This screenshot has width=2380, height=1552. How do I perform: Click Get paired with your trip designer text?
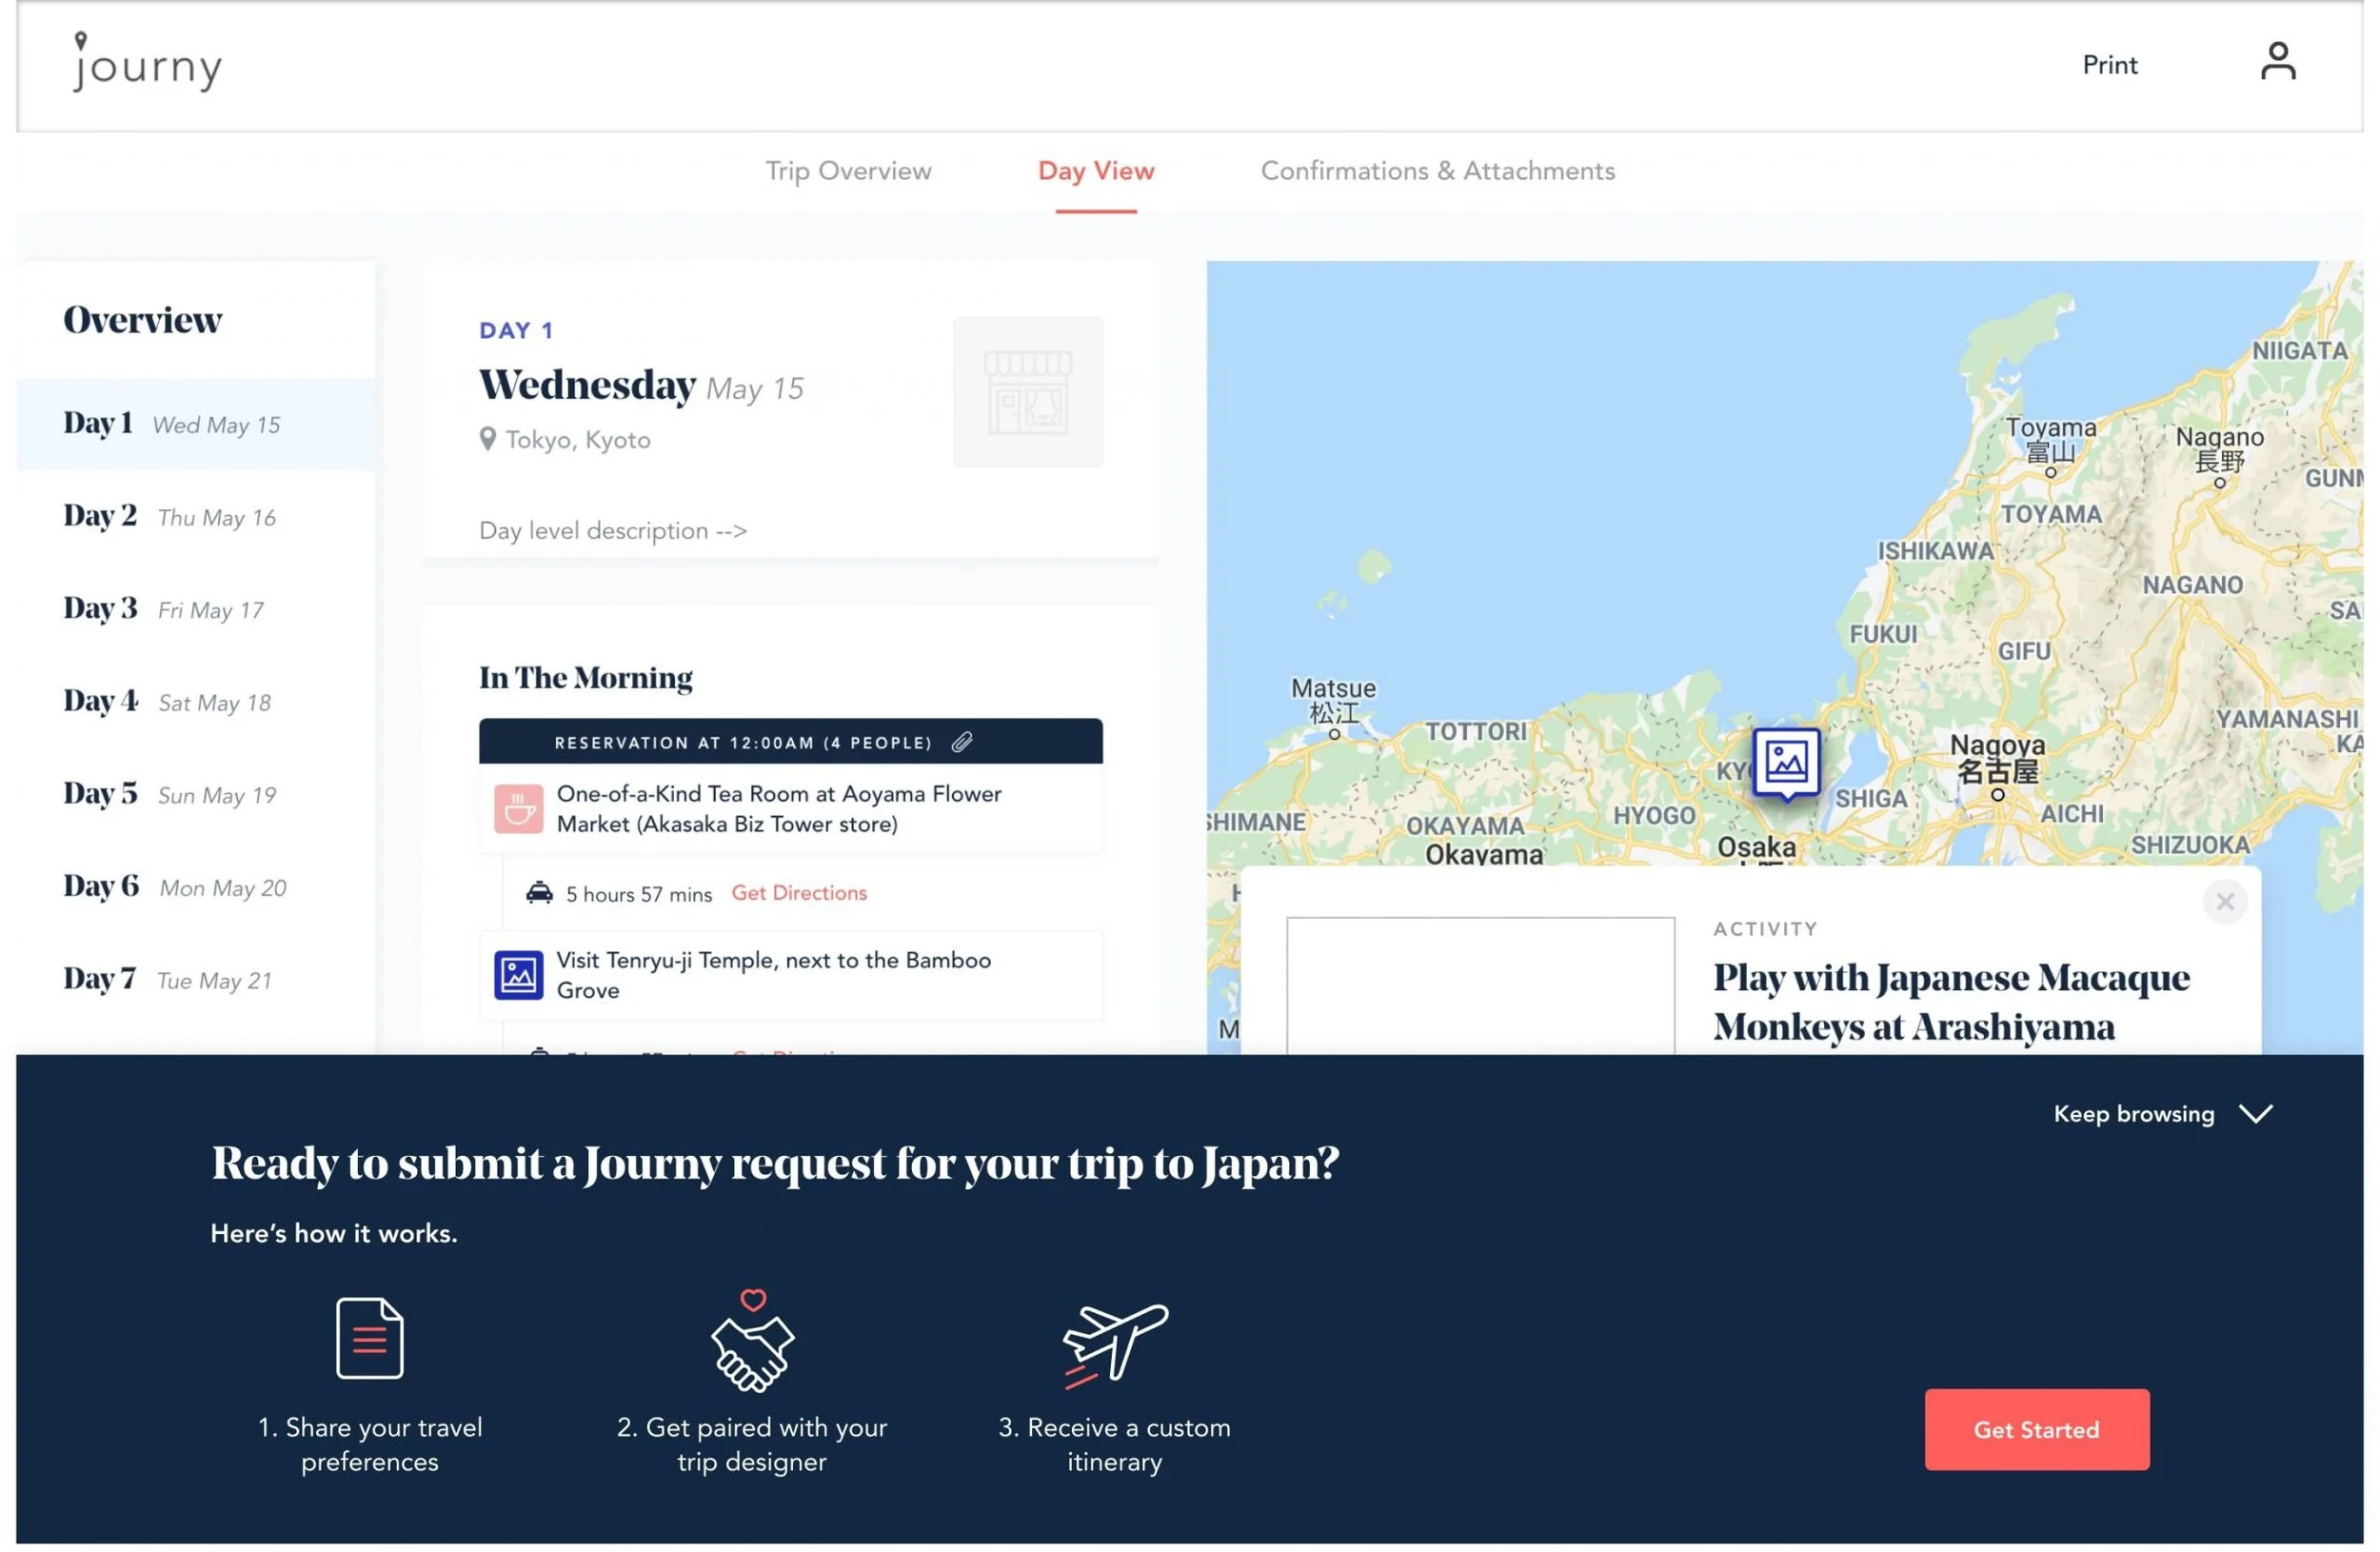[x=752, y=1445]
